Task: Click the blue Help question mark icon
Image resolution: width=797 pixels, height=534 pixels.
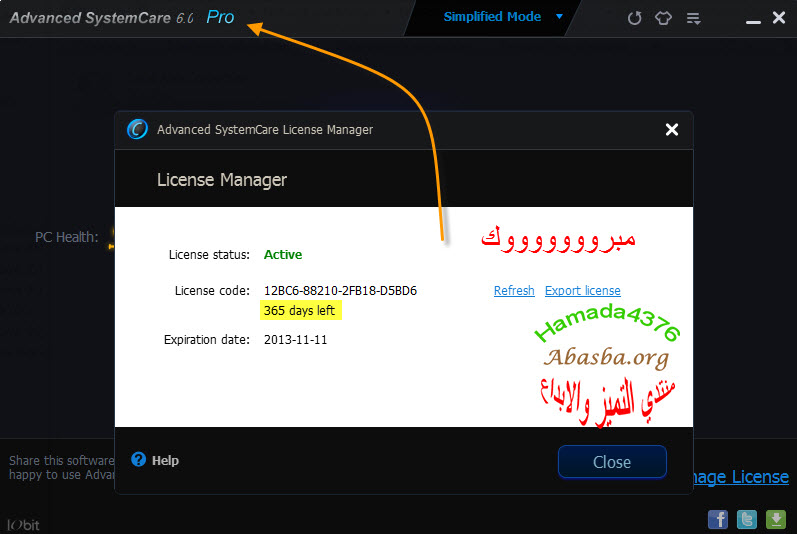Action: [138, 459]
